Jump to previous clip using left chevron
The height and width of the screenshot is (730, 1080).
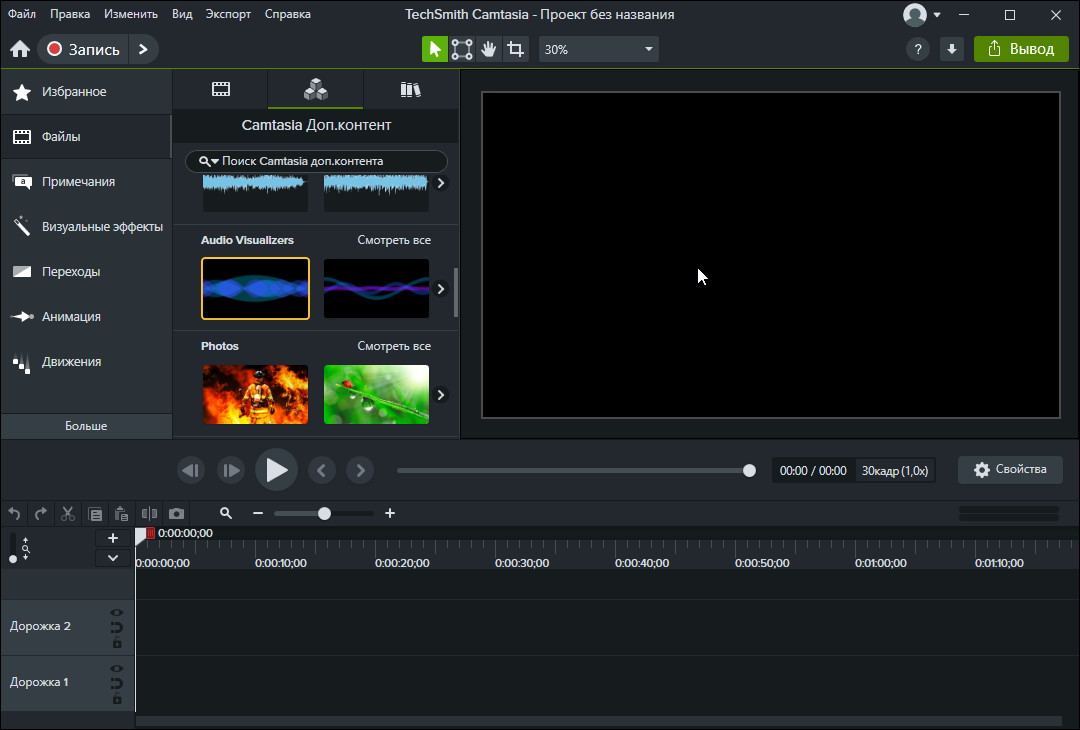coord(321,470)
